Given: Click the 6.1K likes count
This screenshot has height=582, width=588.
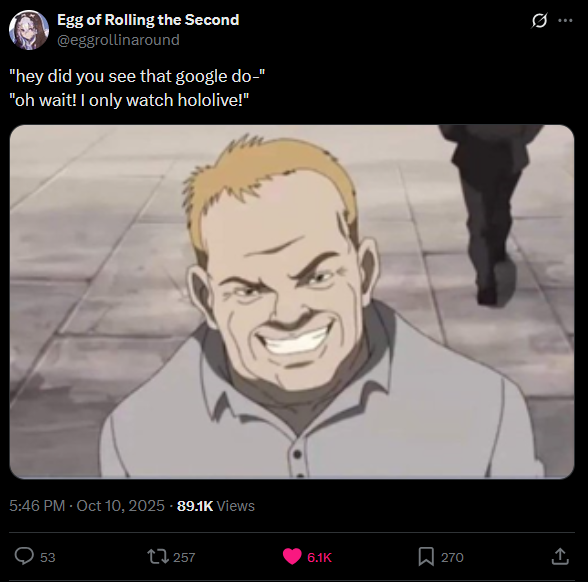Looking at the screenshot, I should click(320, 557).
